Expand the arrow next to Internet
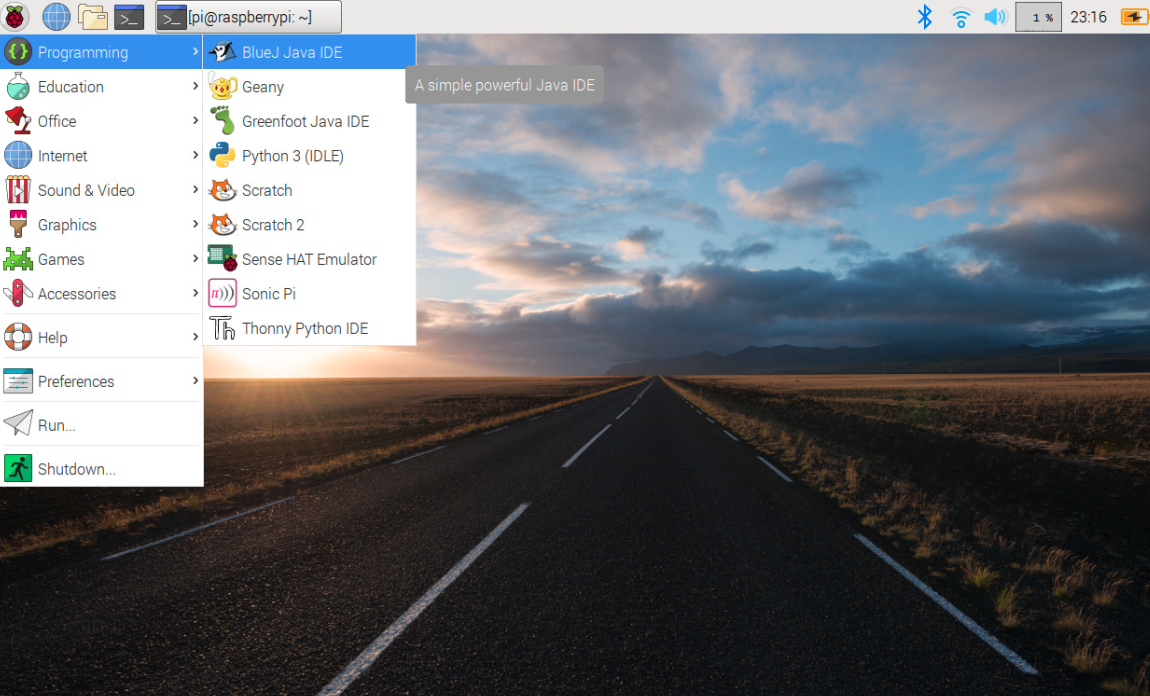1150x696 pixels. point(195,155)
